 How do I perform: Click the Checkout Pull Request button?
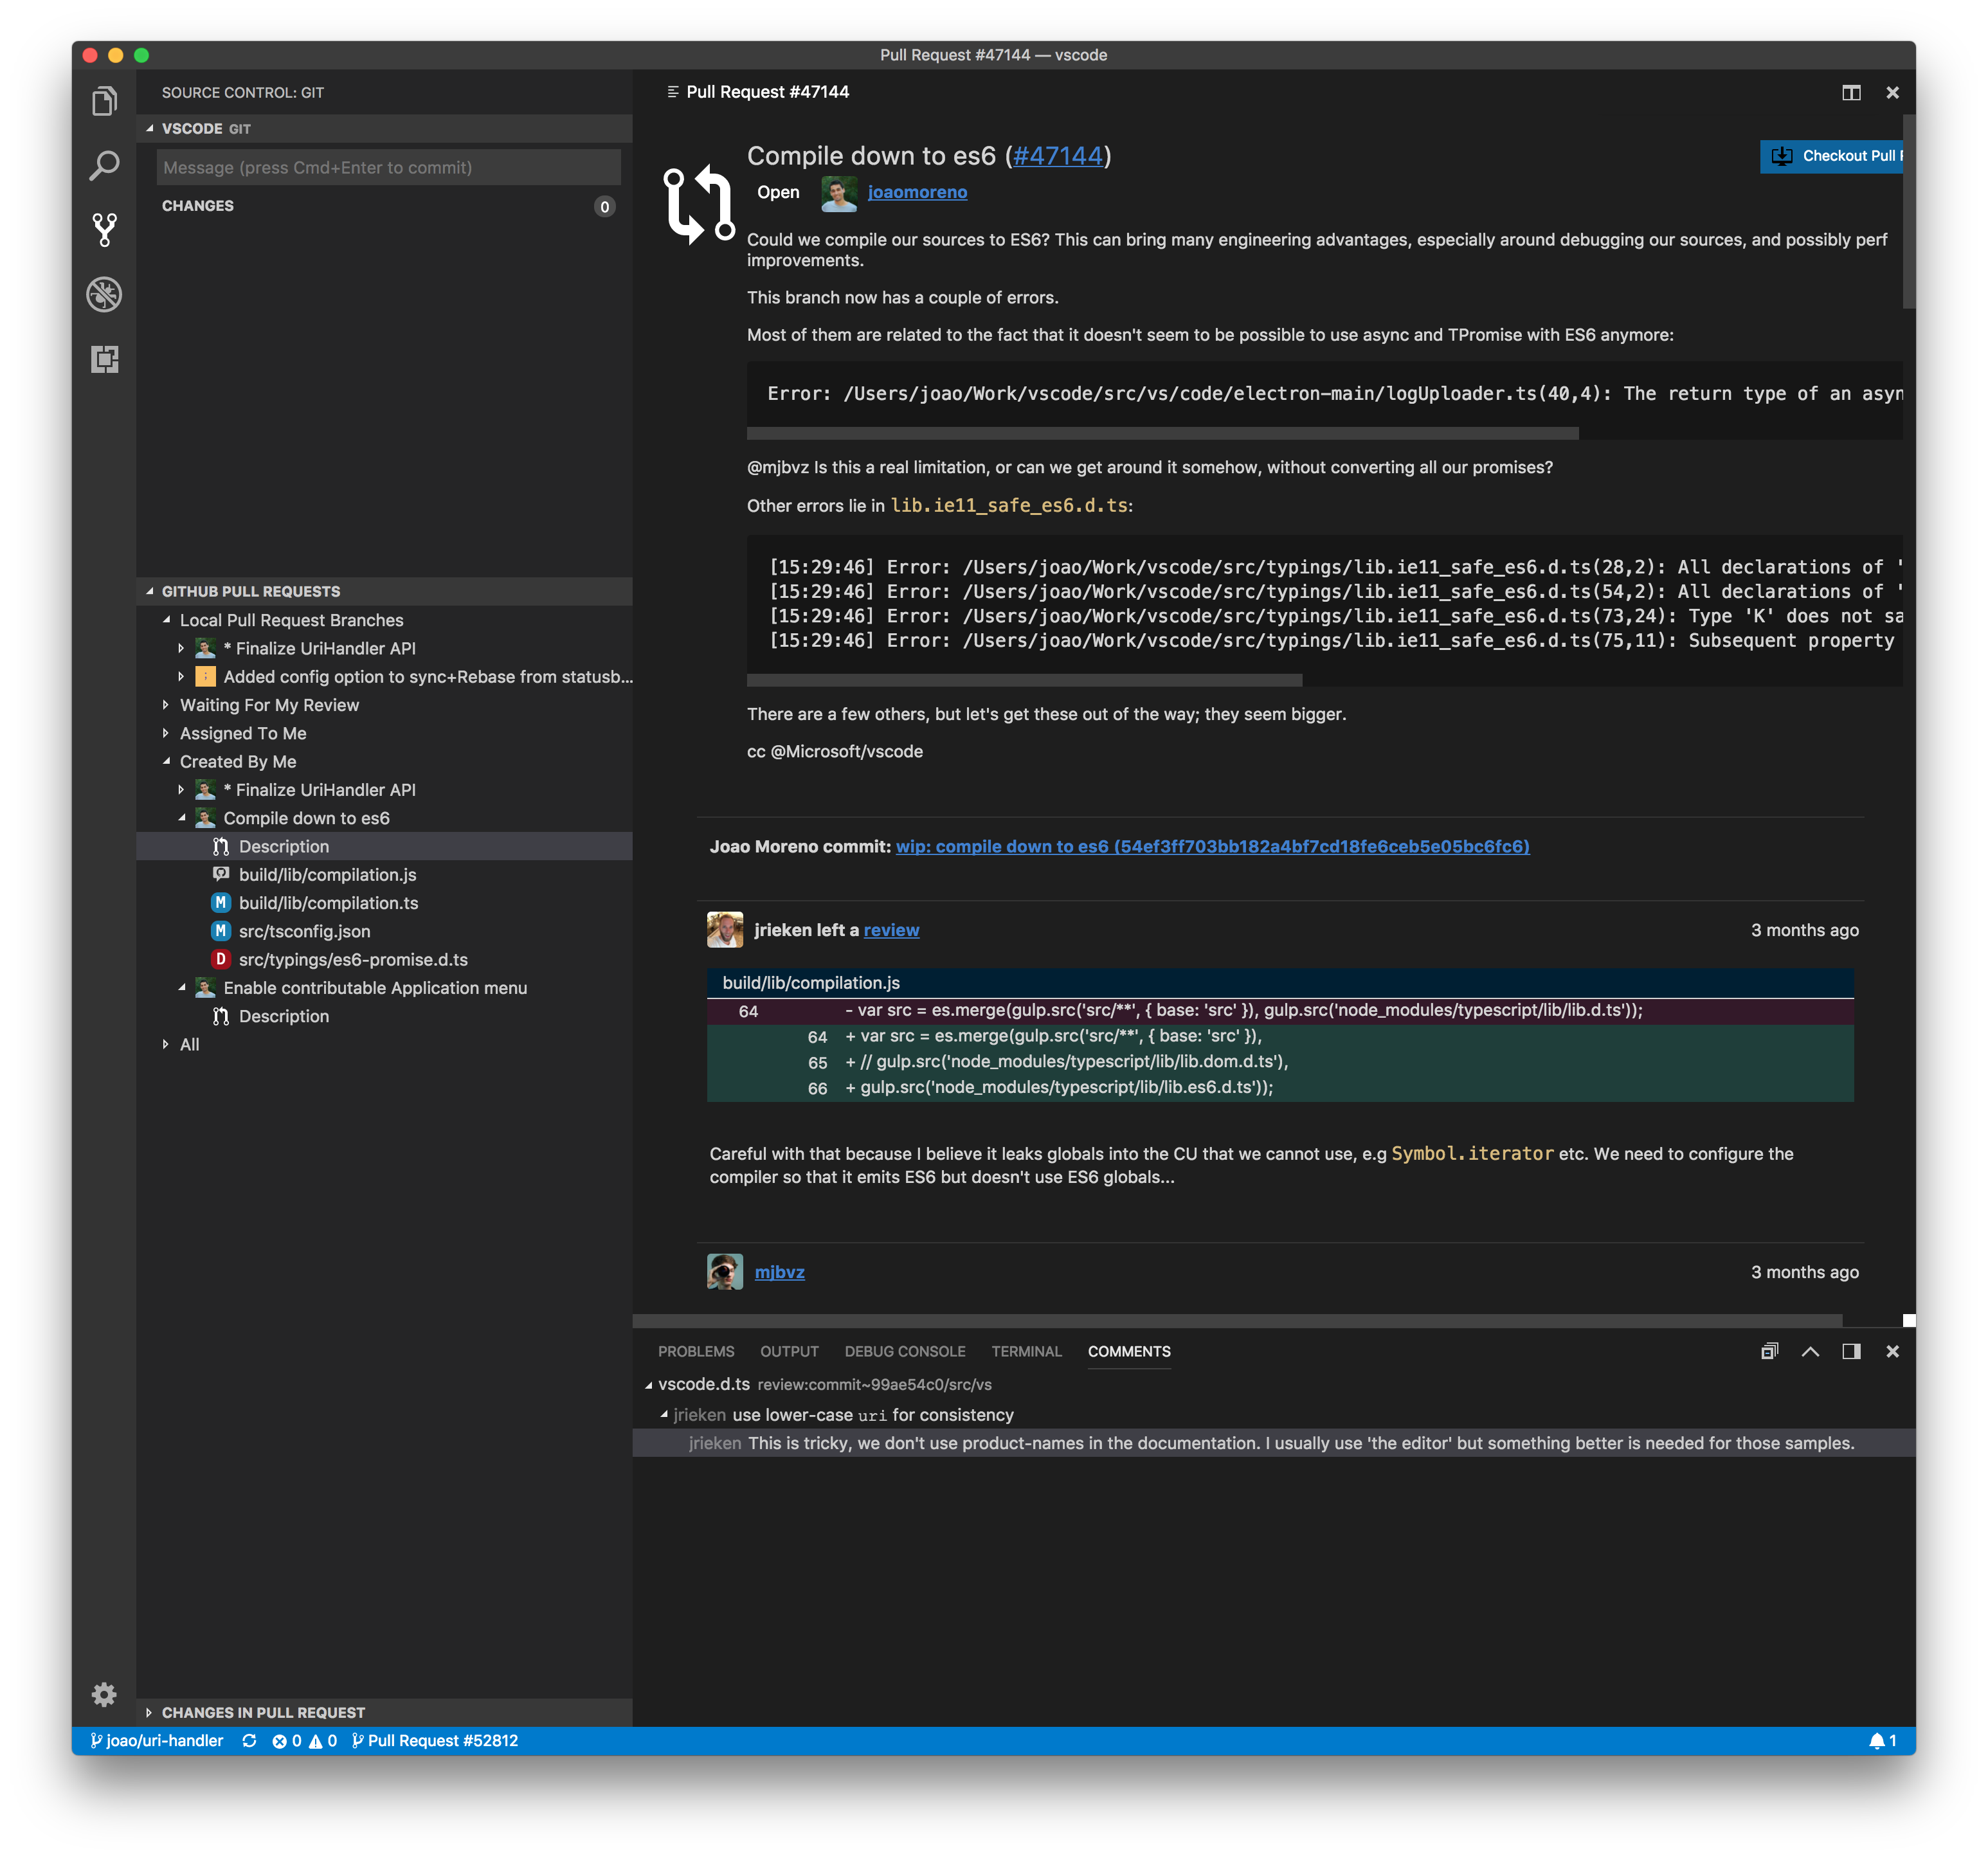(1832, 156)
